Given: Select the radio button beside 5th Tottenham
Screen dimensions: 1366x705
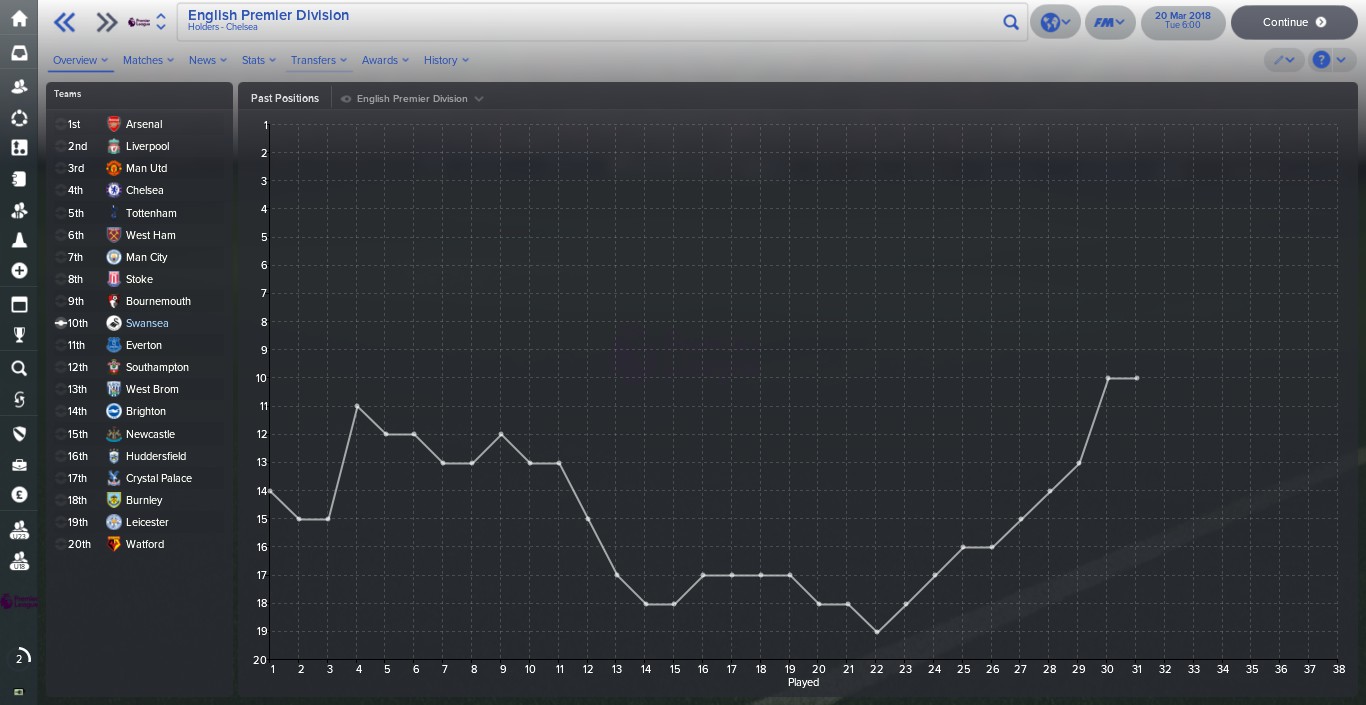Looking at the screenshot, I should click(61, 213).
